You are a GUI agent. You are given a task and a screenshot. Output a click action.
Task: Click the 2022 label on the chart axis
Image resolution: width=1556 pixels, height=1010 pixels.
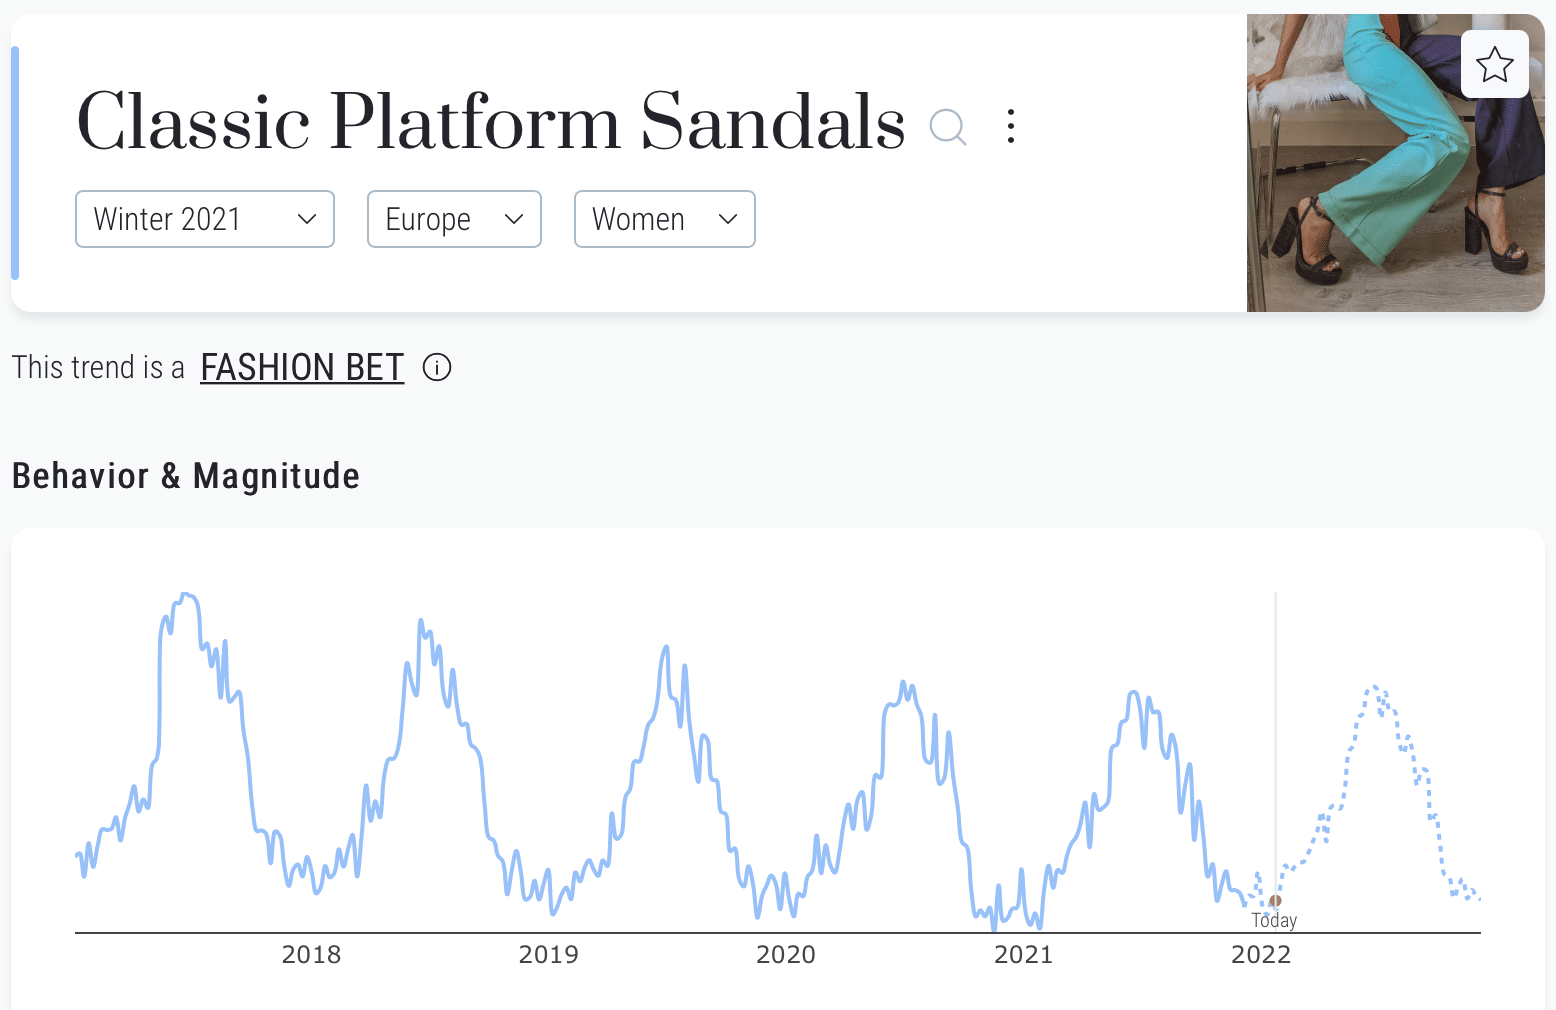click(x=1260, y=955)
